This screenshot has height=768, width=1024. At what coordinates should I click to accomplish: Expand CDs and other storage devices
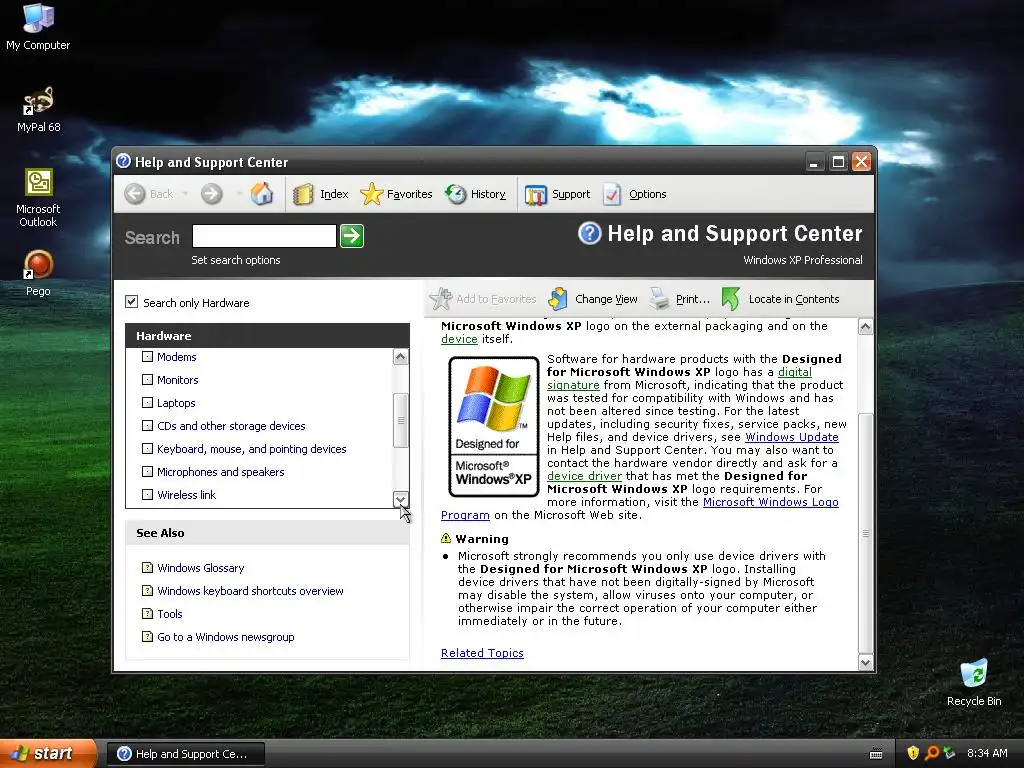point(148,426)
